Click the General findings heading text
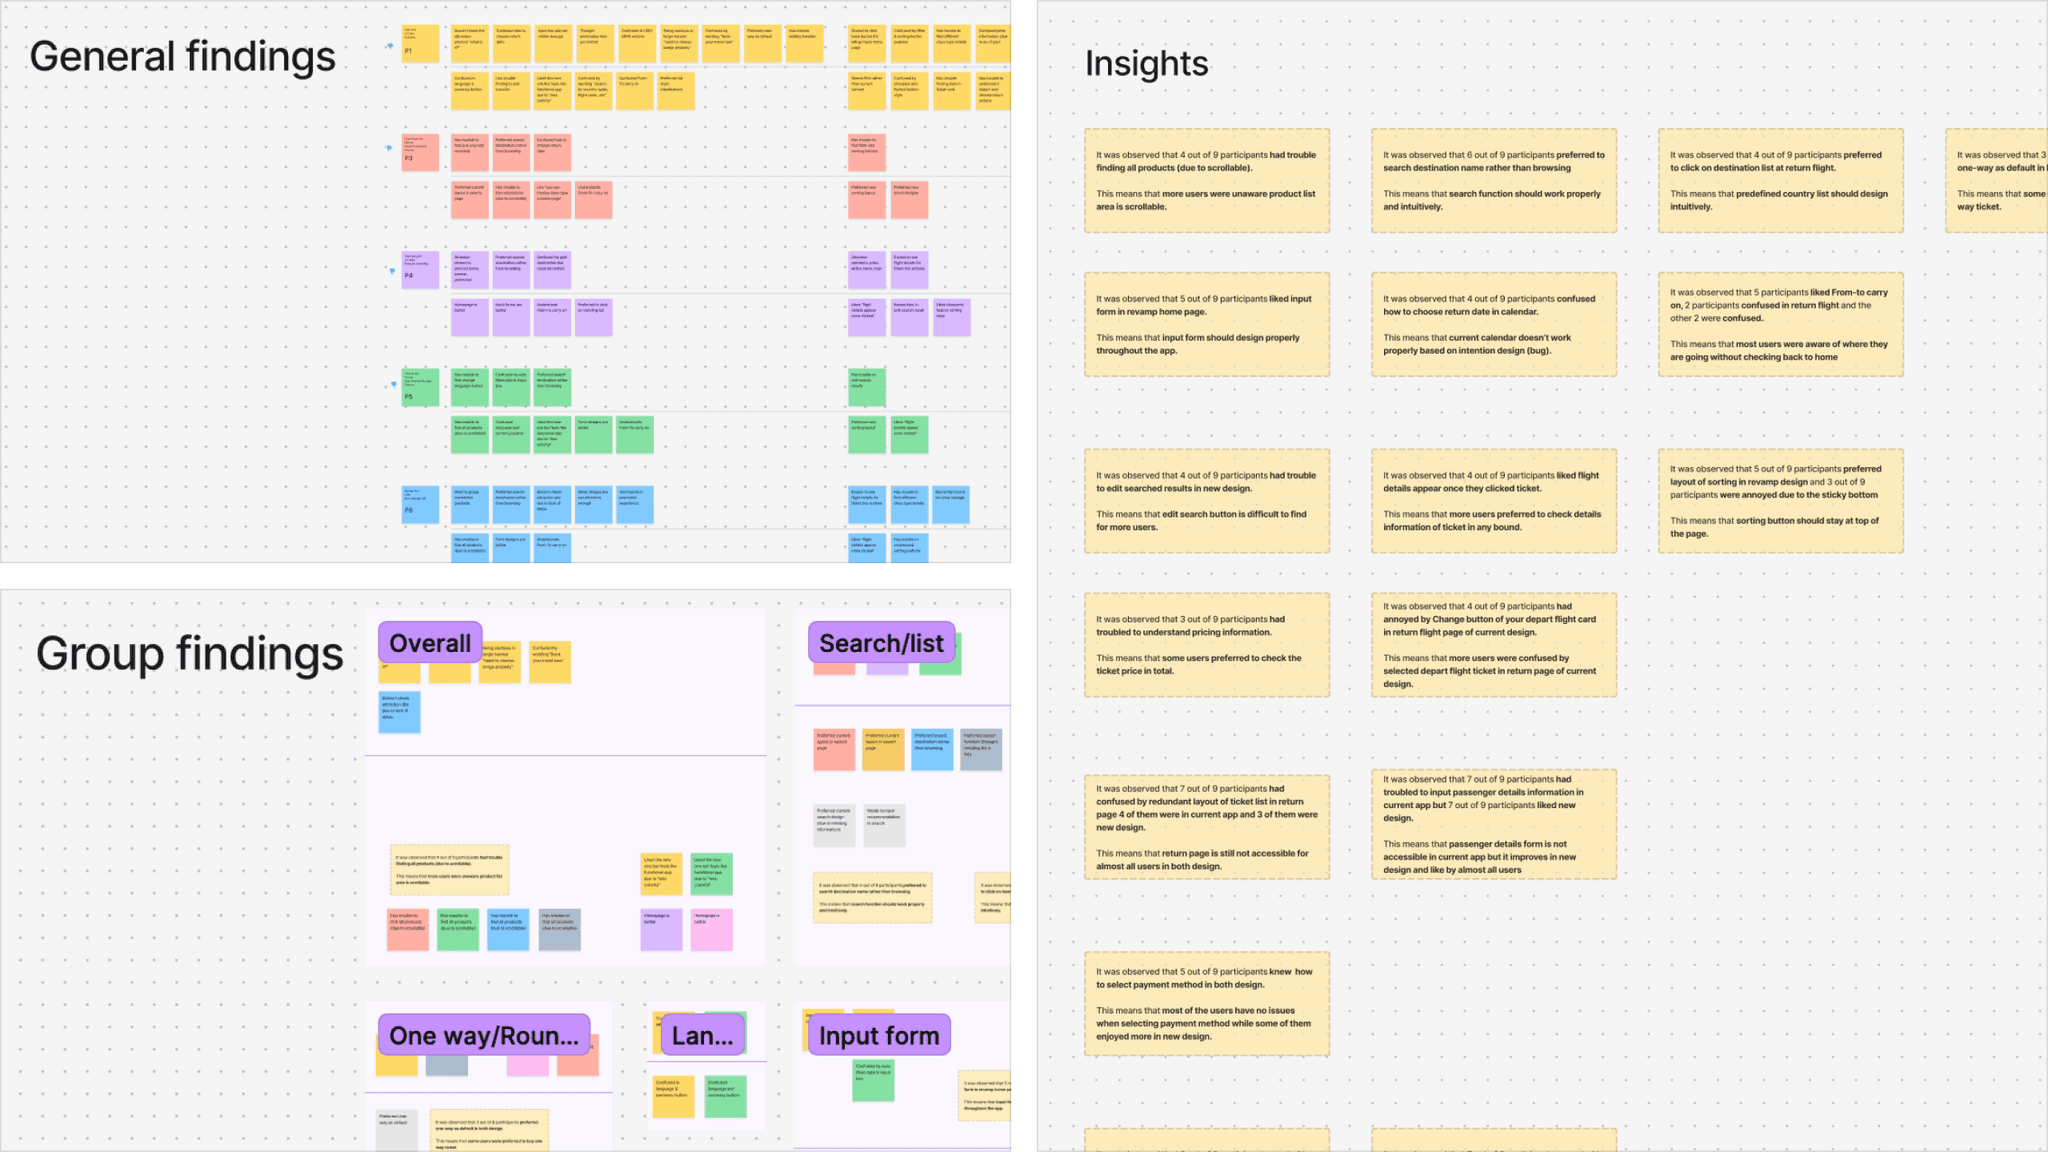The height and width of the screenshot is (1152, 2048). [x=183, y=57]
